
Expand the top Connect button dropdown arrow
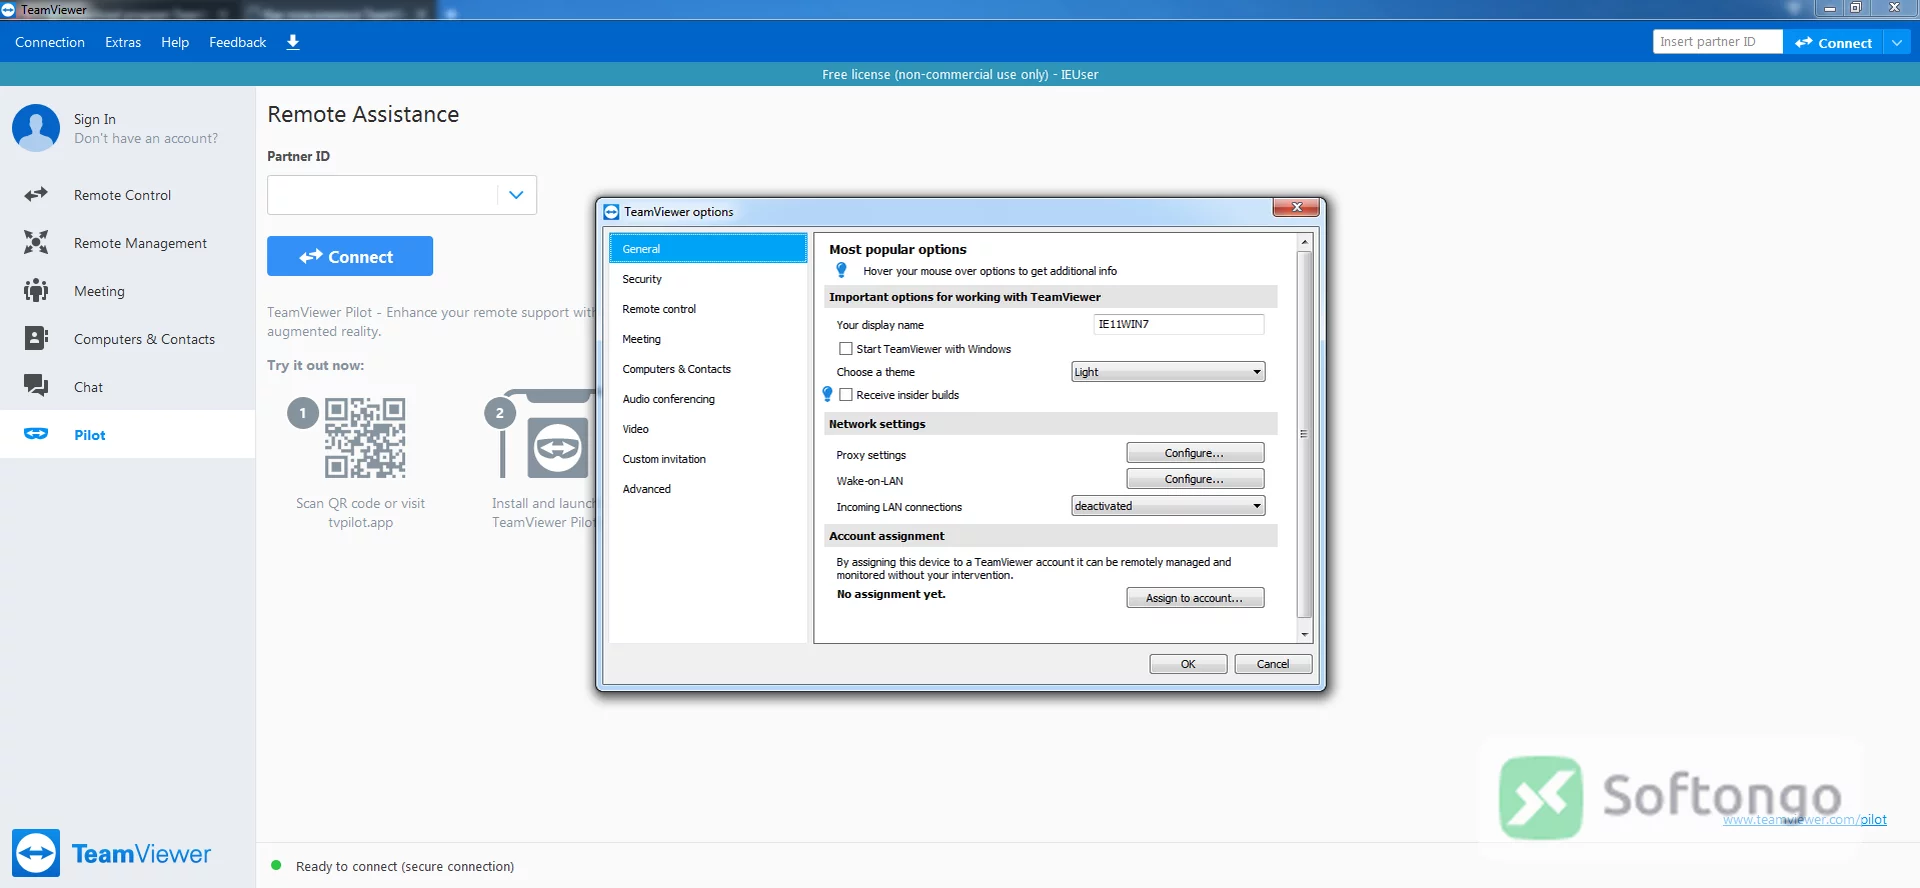(1897, 42)
